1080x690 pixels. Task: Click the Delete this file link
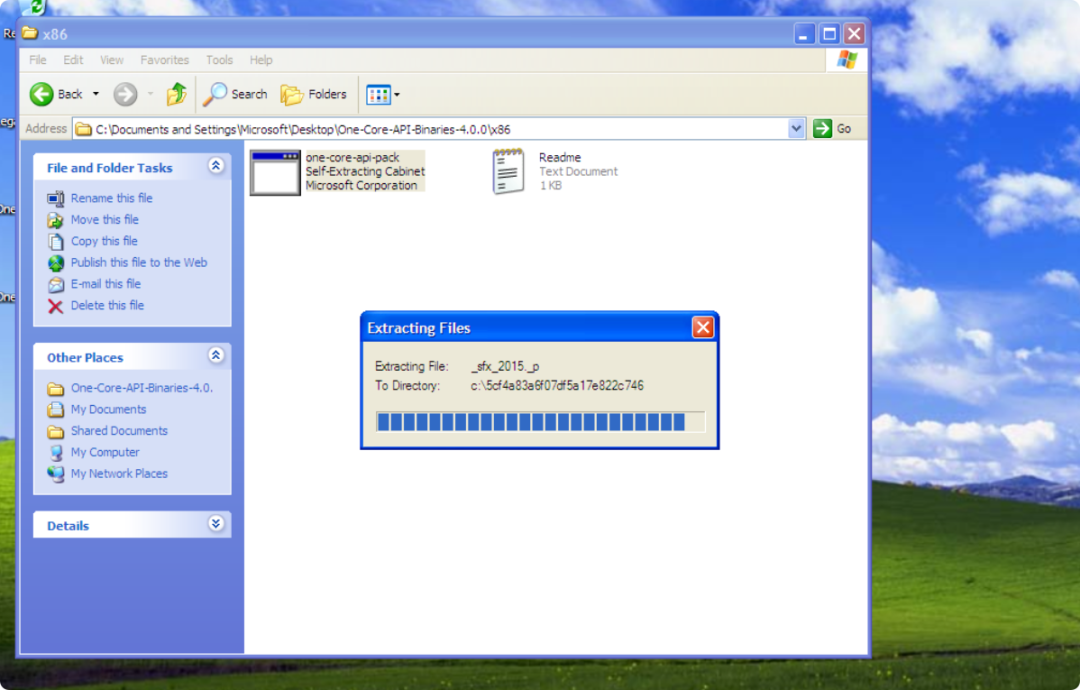(x=107, y=305)
